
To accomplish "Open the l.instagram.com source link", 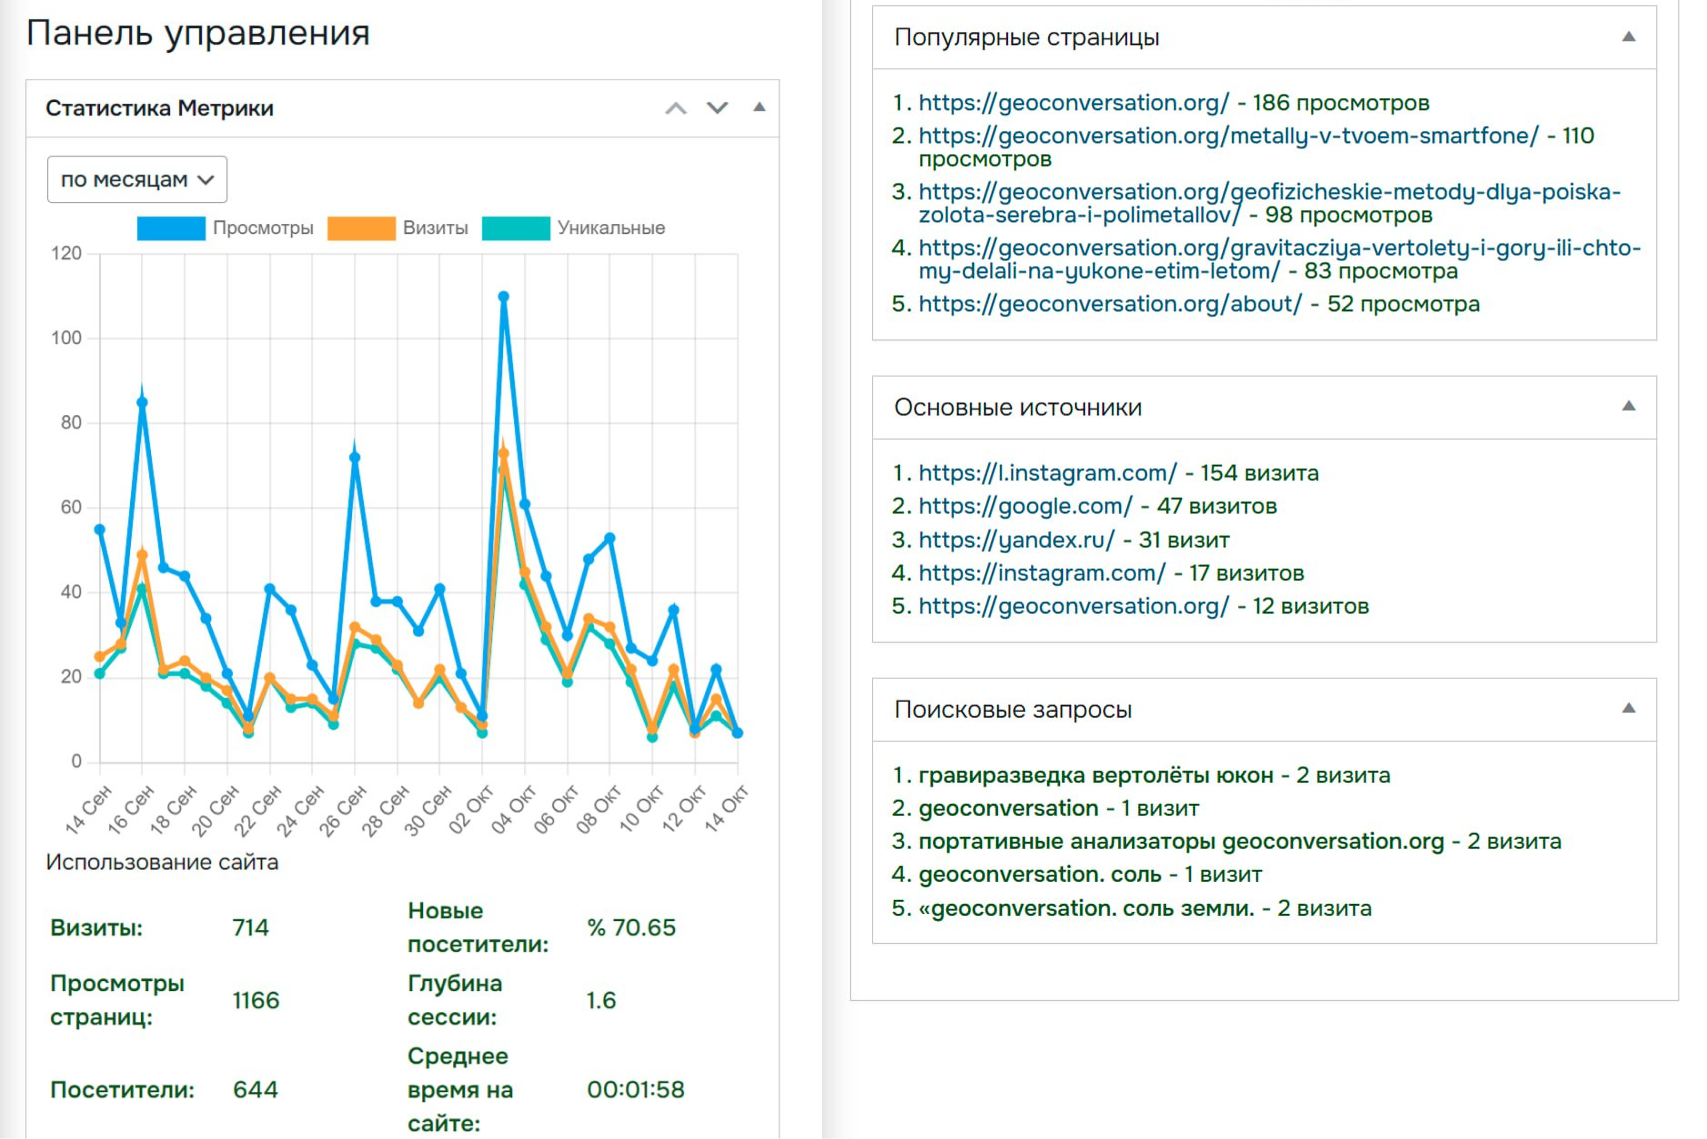I will click(1047, 473).
